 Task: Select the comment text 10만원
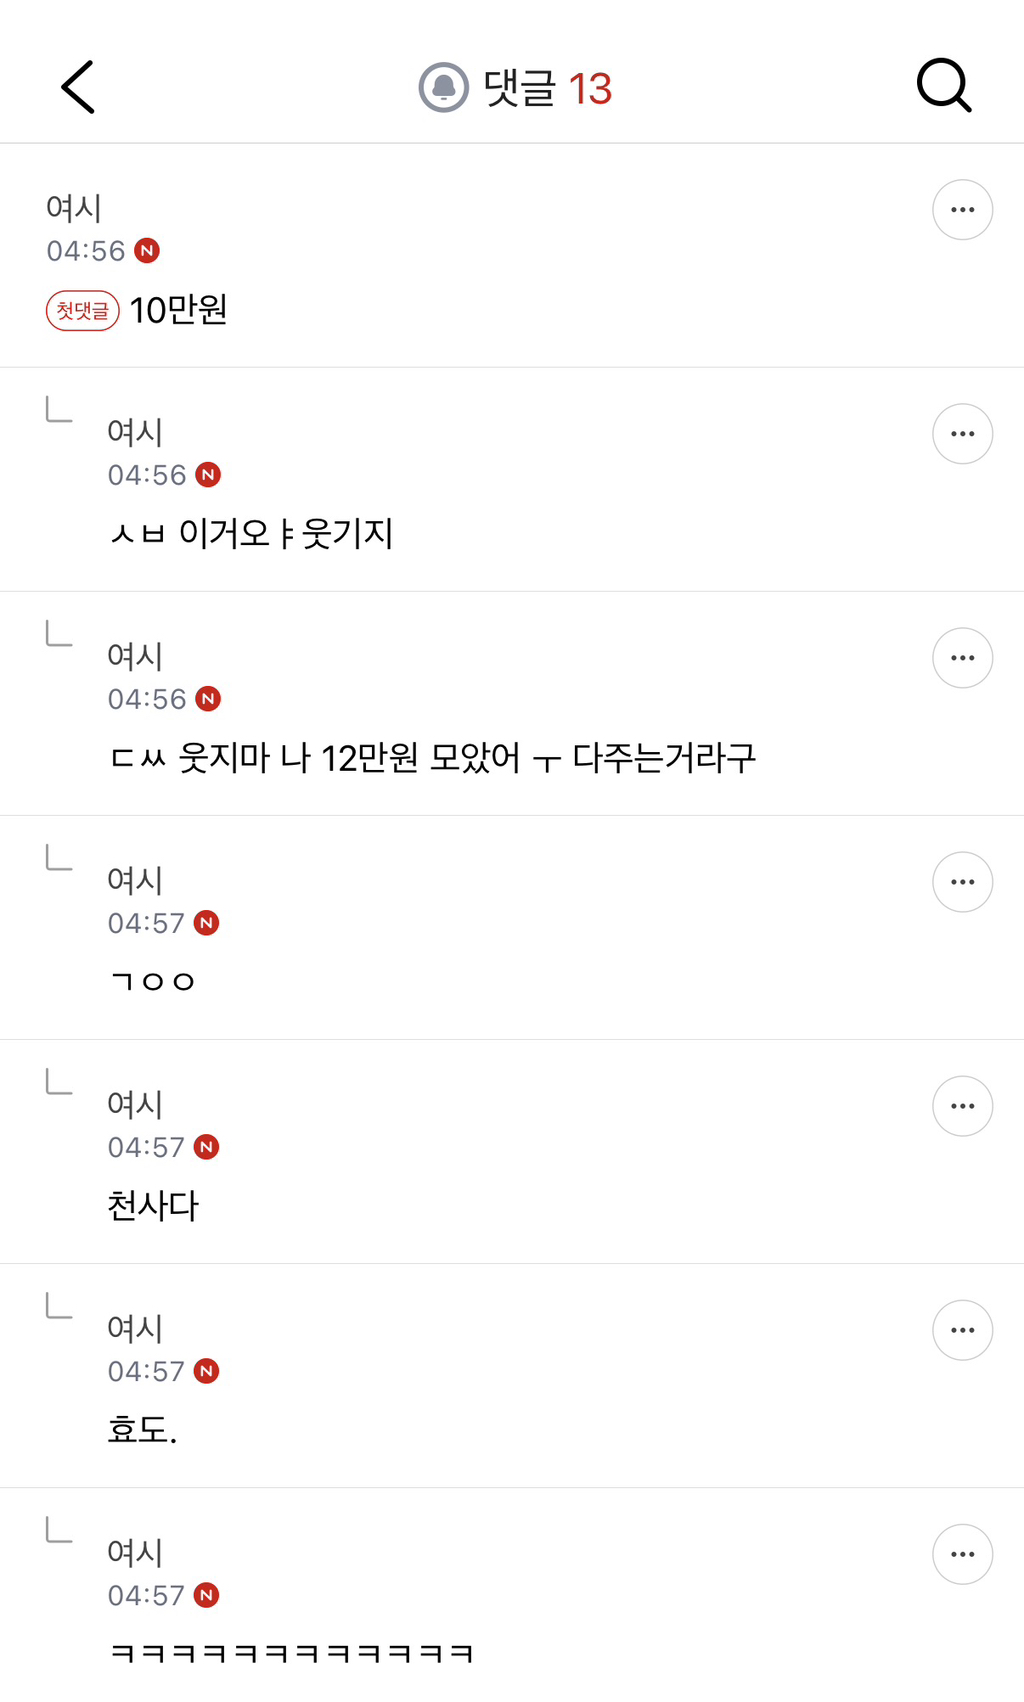(179, 310)
